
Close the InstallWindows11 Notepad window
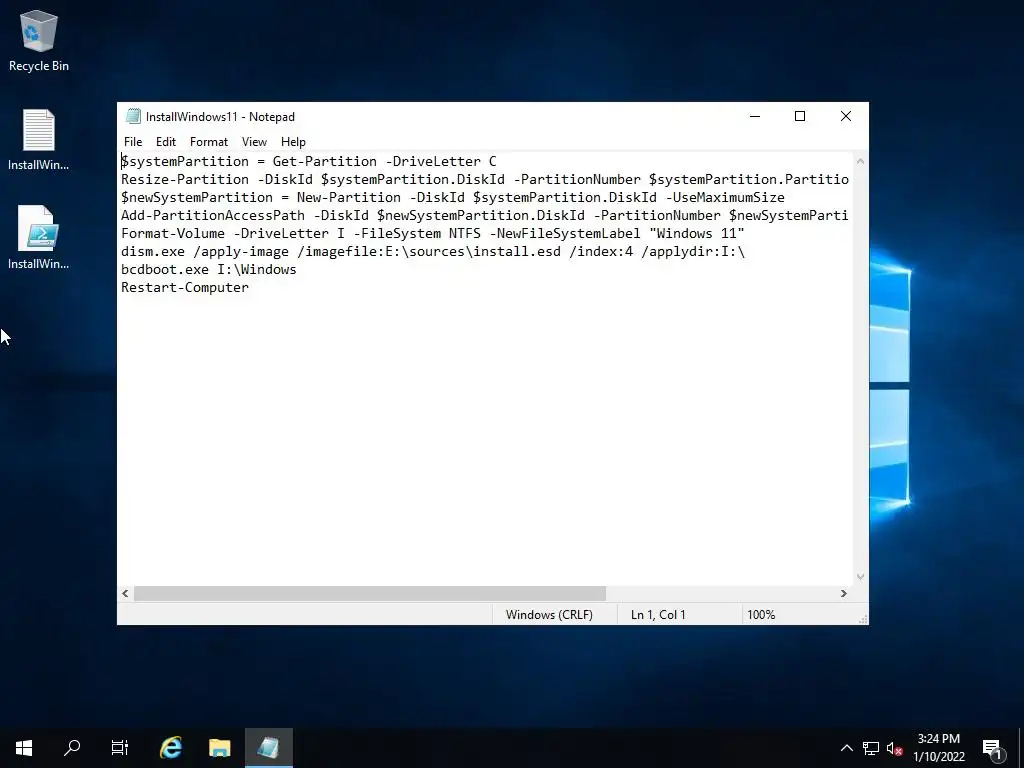[846, 116]
